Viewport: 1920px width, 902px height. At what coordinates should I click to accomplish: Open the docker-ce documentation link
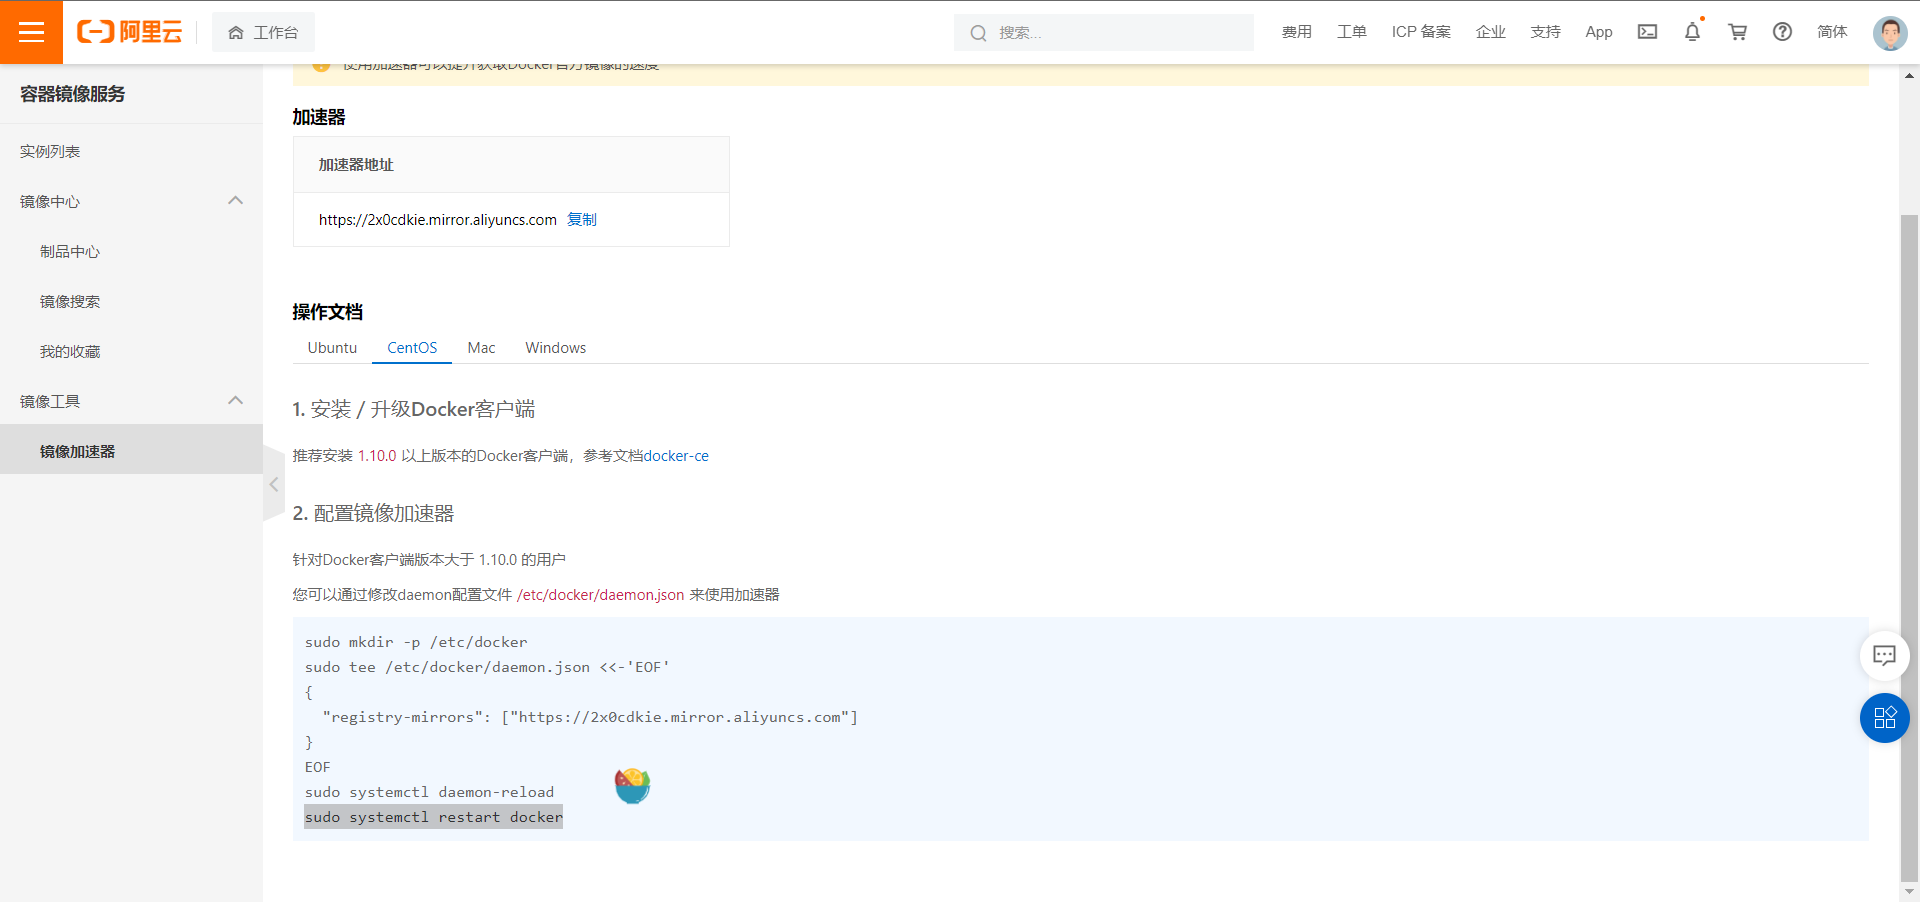[676, 456]
